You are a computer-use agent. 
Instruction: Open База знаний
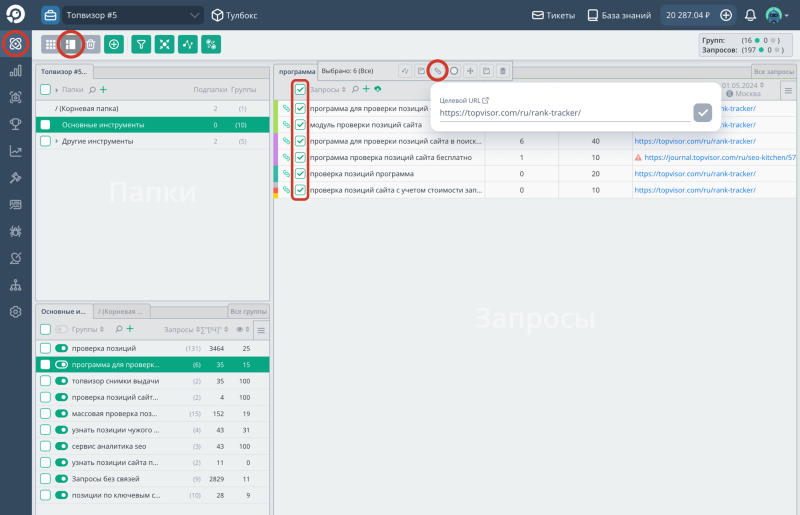619,15
